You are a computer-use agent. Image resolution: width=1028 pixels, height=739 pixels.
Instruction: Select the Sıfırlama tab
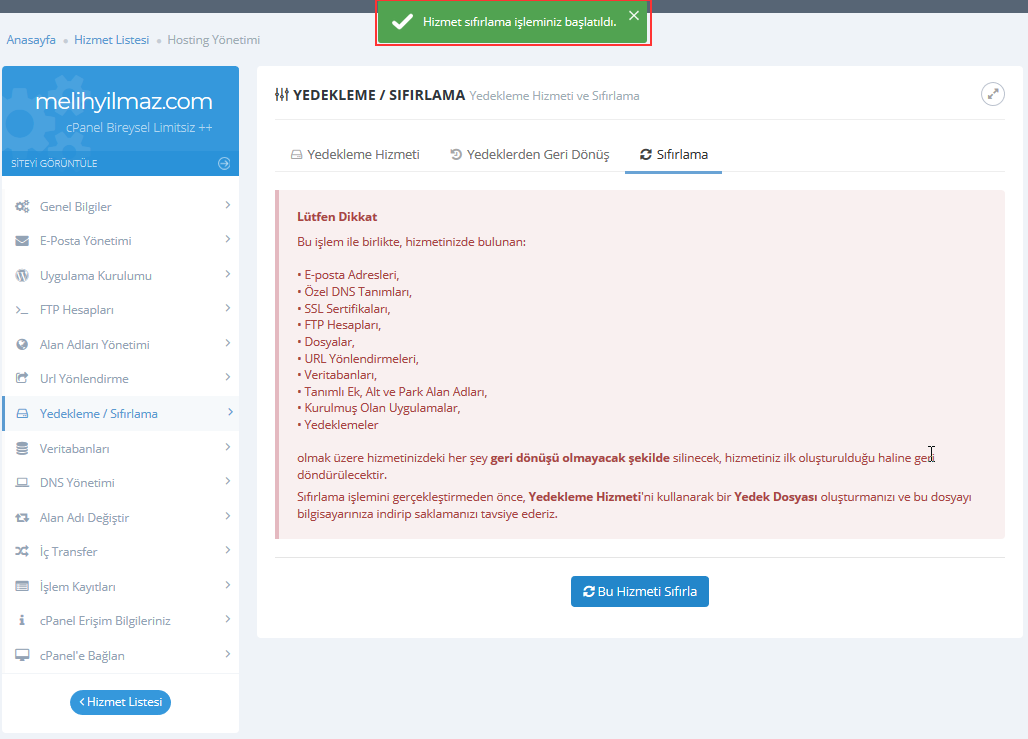[x=673, y=155]
